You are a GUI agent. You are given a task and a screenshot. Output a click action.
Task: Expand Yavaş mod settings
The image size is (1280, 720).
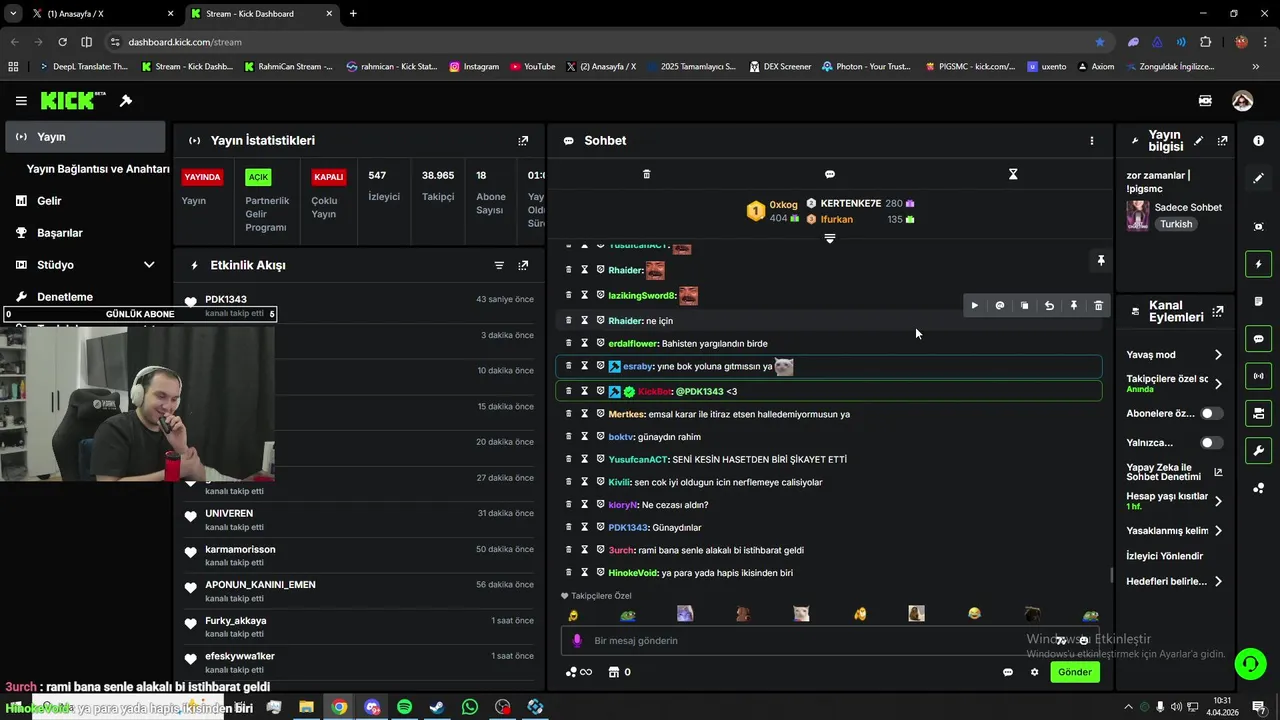tap(1218, 355)
